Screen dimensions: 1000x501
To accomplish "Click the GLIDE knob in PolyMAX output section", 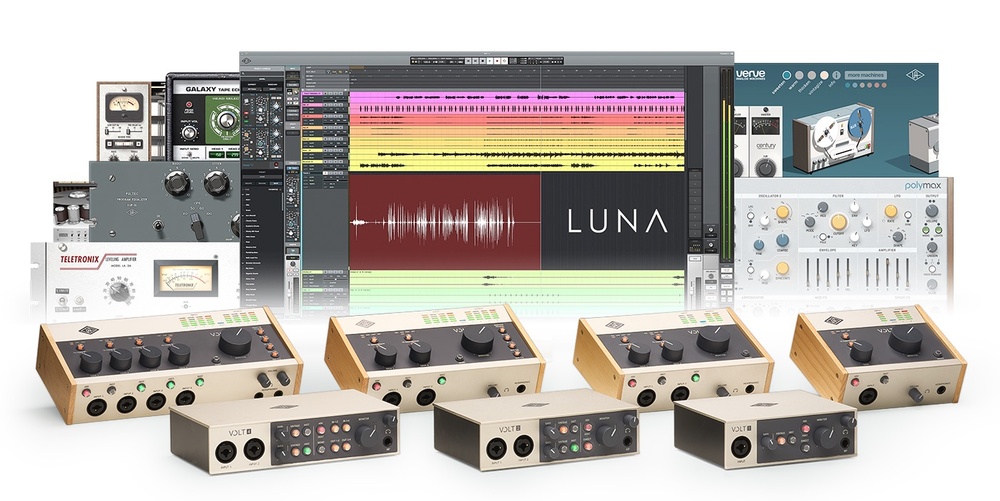I will (933, 285).
